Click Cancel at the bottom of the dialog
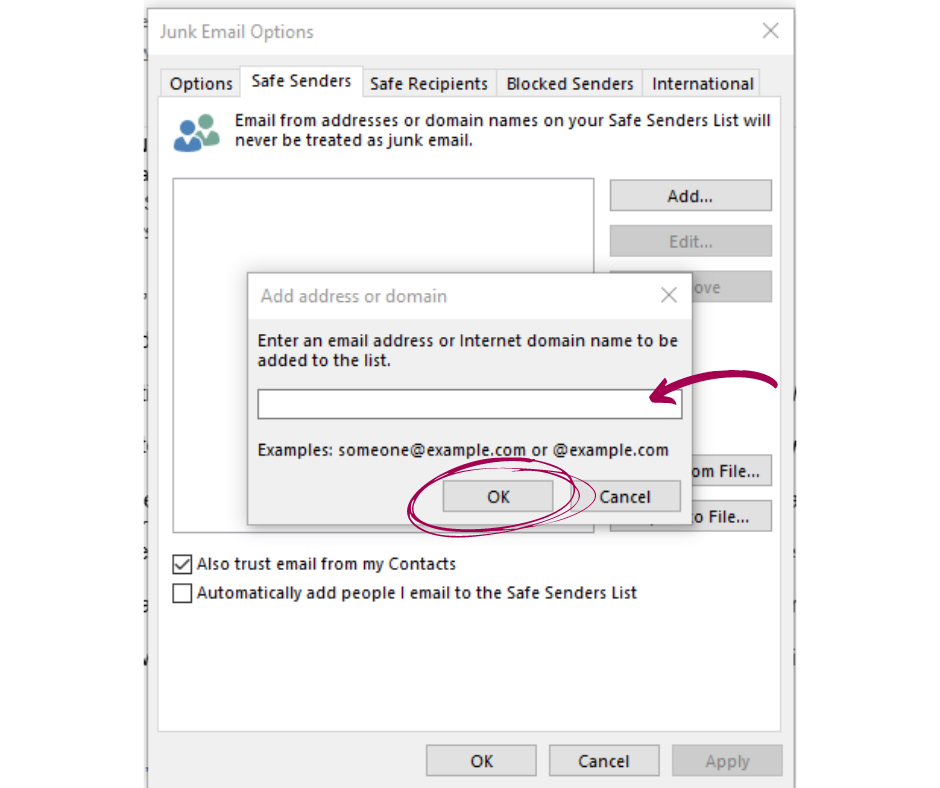Screen dimensions: 940x788 coord(604,760)
